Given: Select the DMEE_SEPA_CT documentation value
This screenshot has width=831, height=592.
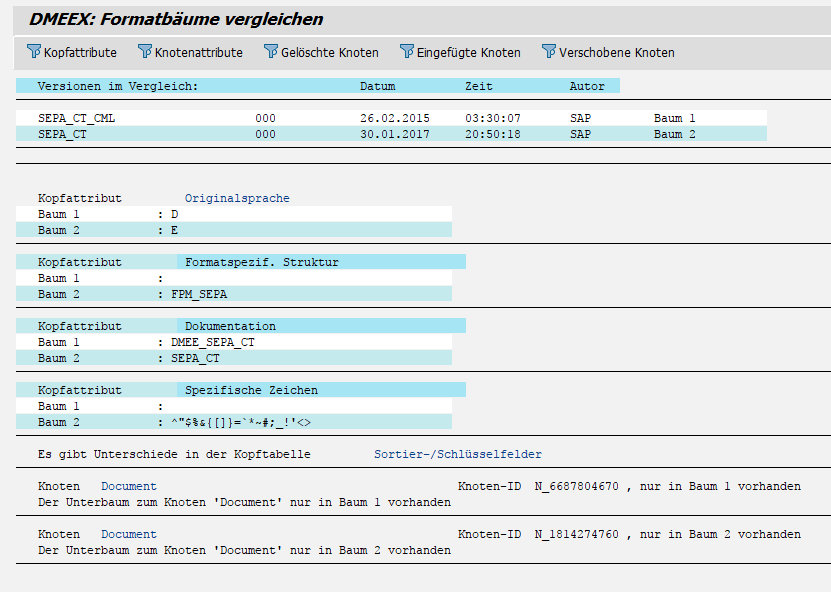Looking at the screenshot, I should 212,342.
